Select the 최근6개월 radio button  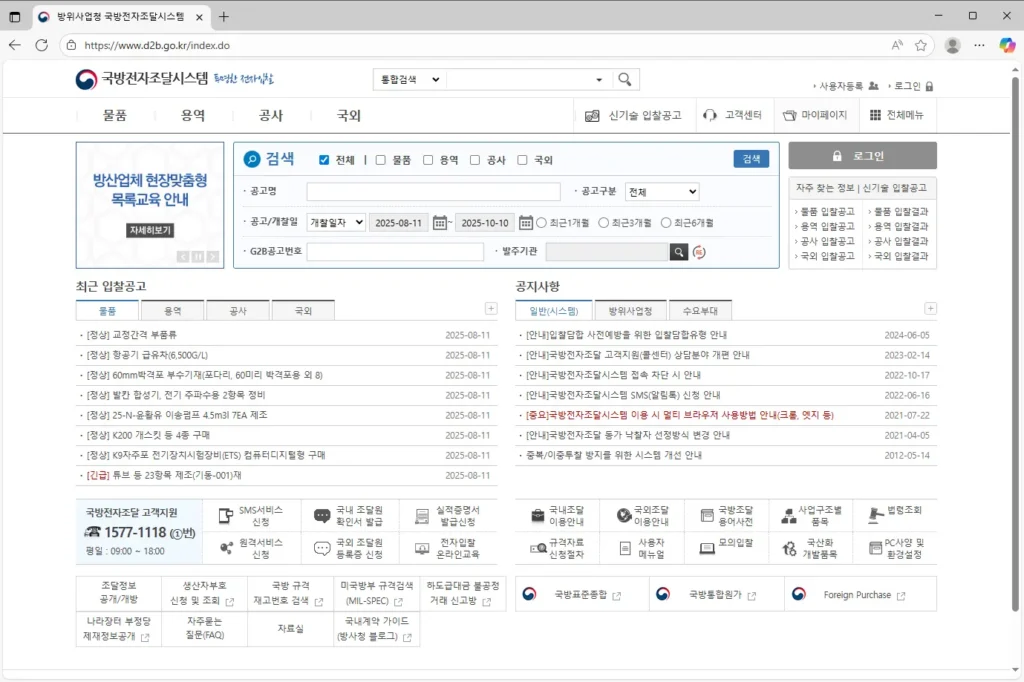coord(665,223)
